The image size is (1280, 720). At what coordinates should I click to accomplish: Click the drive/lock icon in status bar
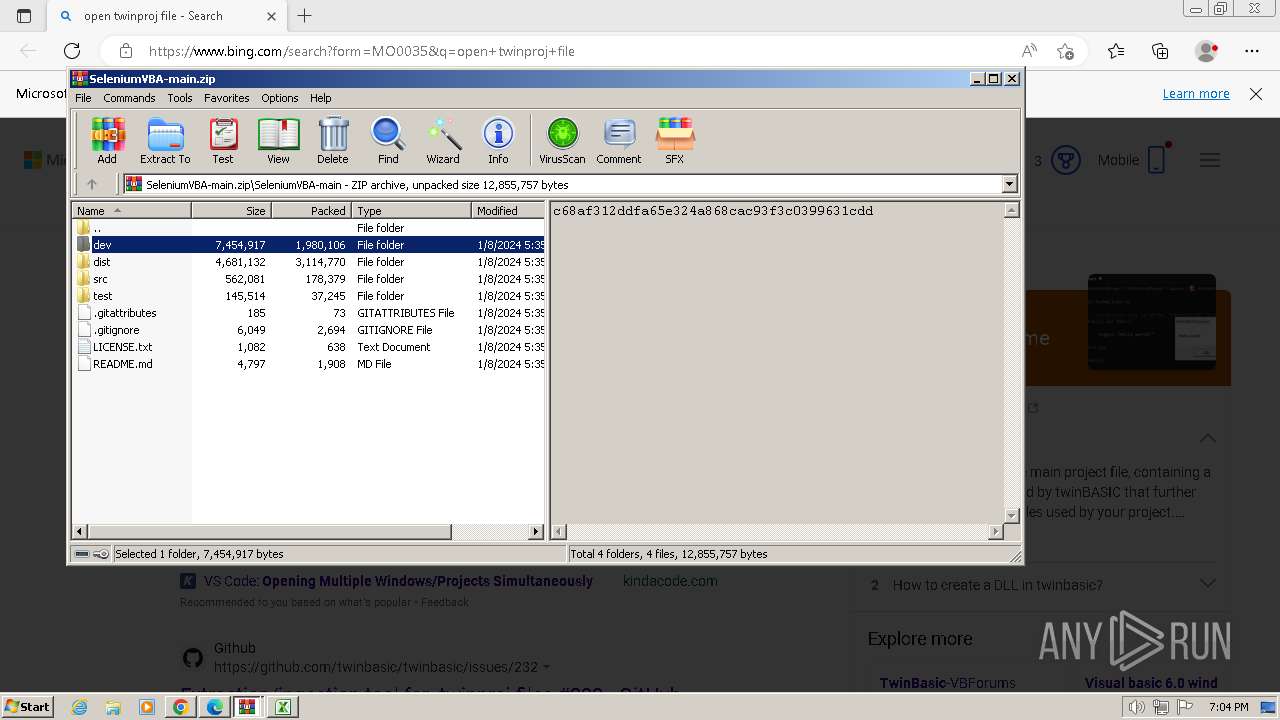point(91,554)
